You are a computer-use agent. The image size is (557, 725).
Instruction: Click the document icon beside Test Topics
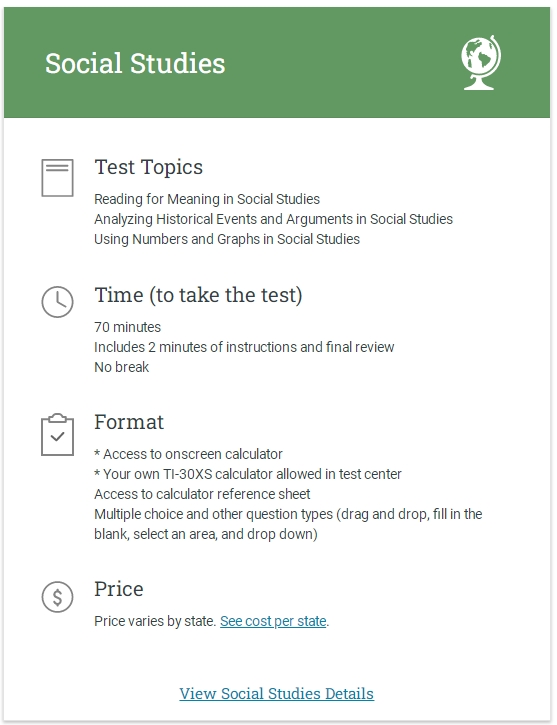point(57,178)
